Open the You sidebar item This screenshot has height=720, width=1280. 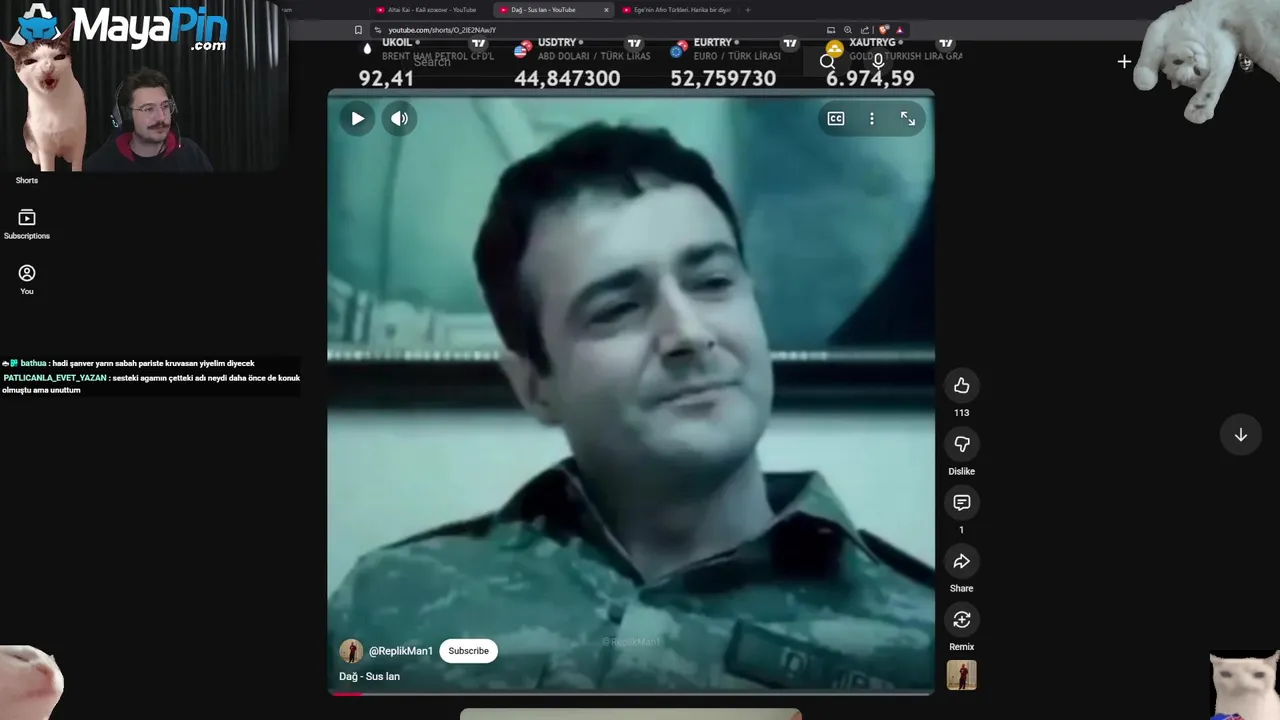[27, 280]
